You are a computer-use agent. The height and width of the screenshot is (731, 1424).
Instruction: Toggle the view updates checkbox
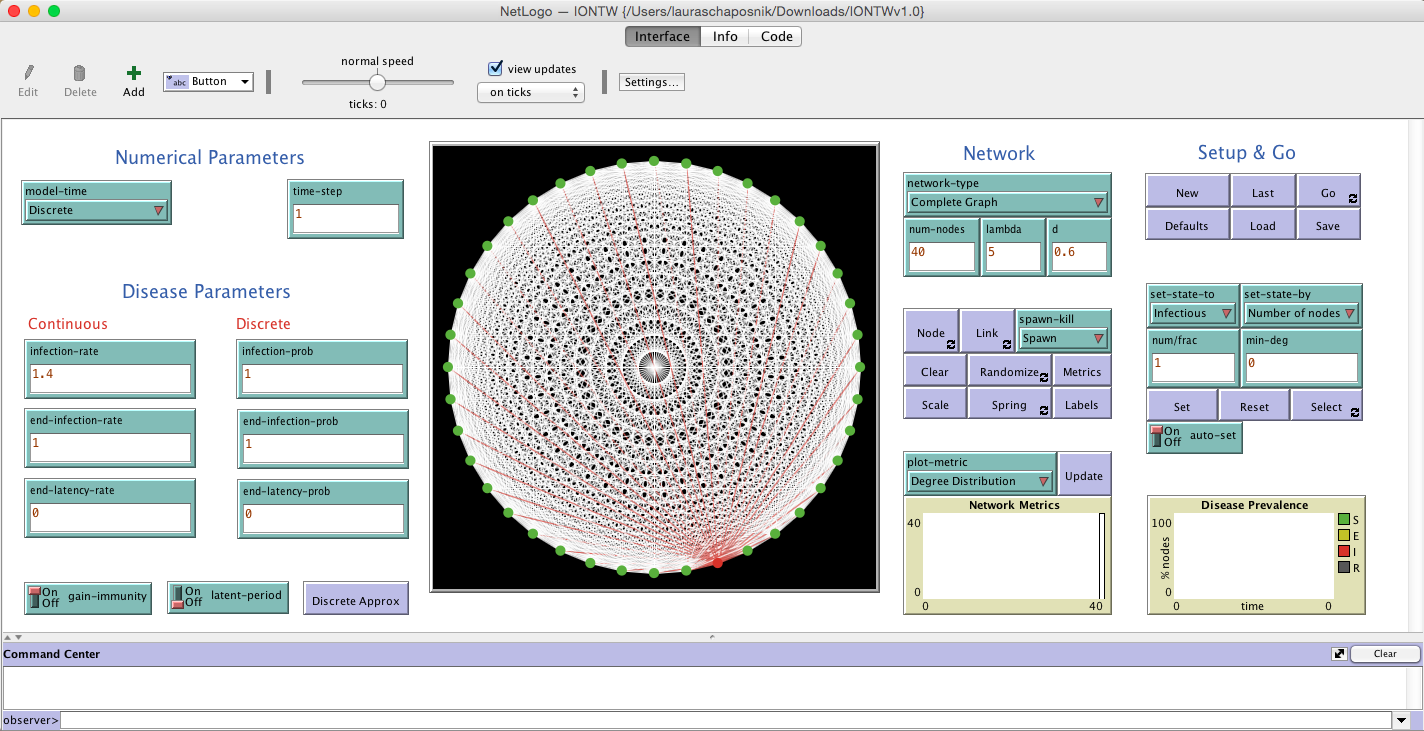tap(495, 69)
